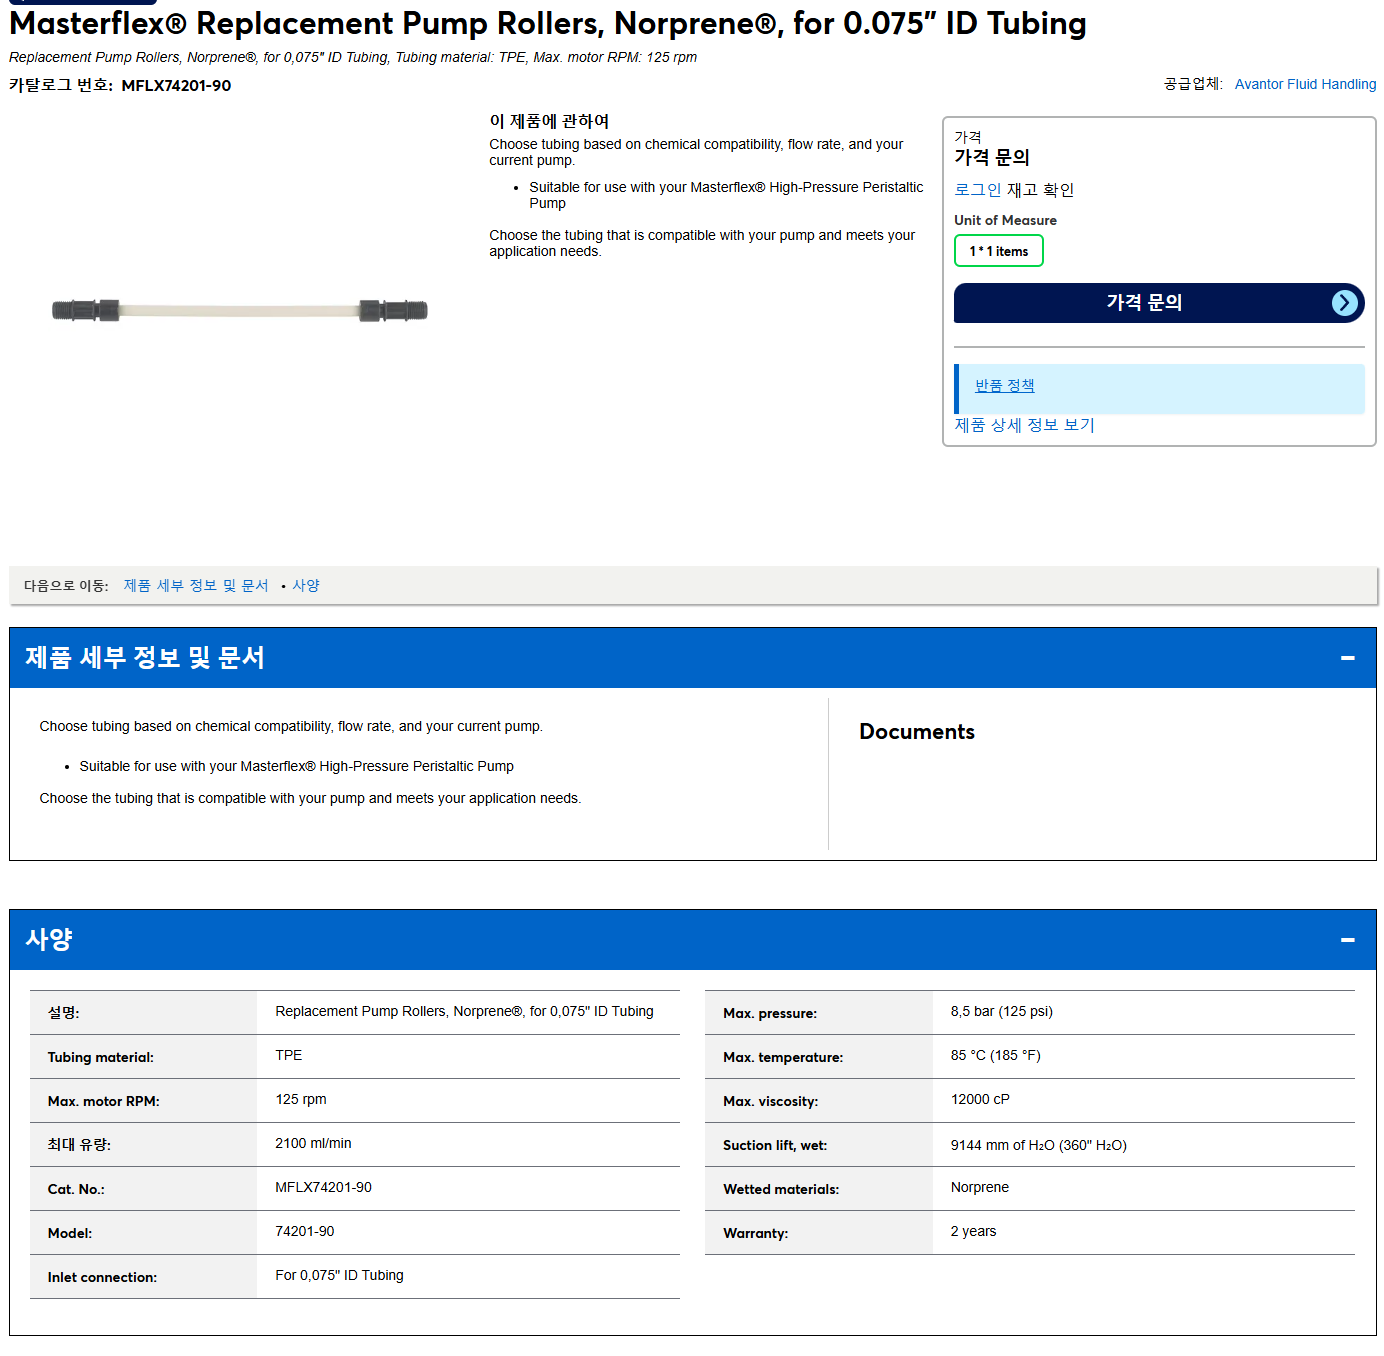The image size is (1384, 1356).
Task: Click the Documents heading
Action: pos(916,732)
